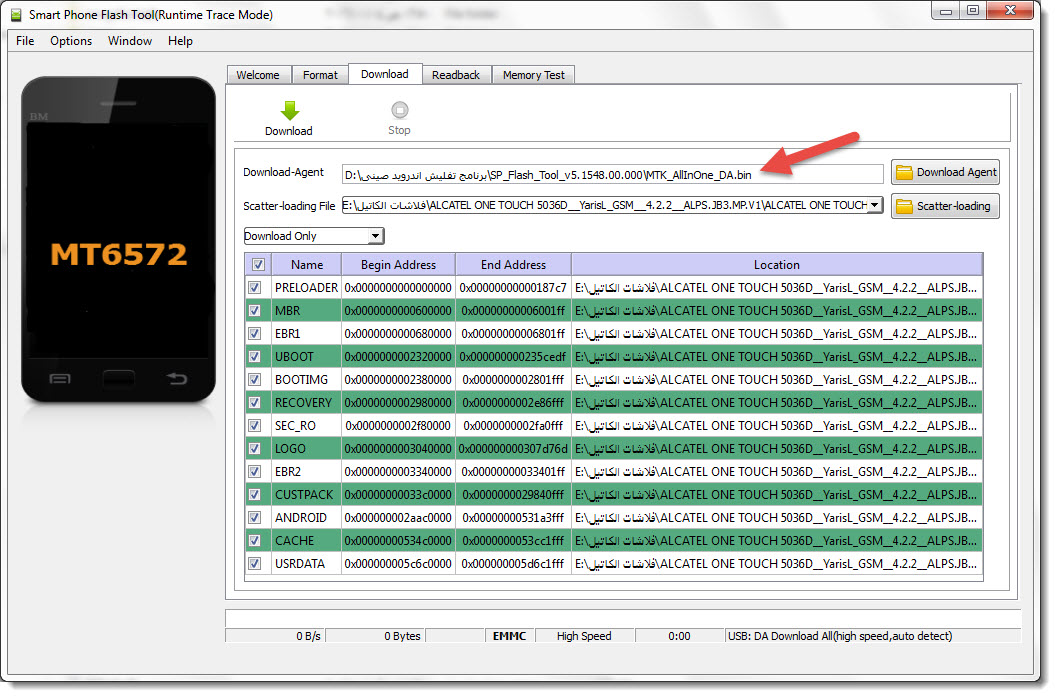Toggle the RECOVERY row checkbox
Viewport: 1056px width, 697px height.
(255, 403)
